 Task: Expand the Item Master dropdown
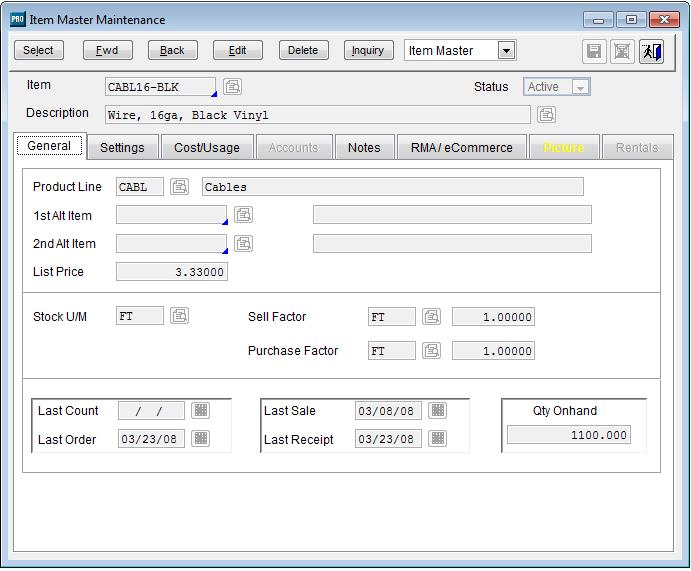tap(506, 51)
